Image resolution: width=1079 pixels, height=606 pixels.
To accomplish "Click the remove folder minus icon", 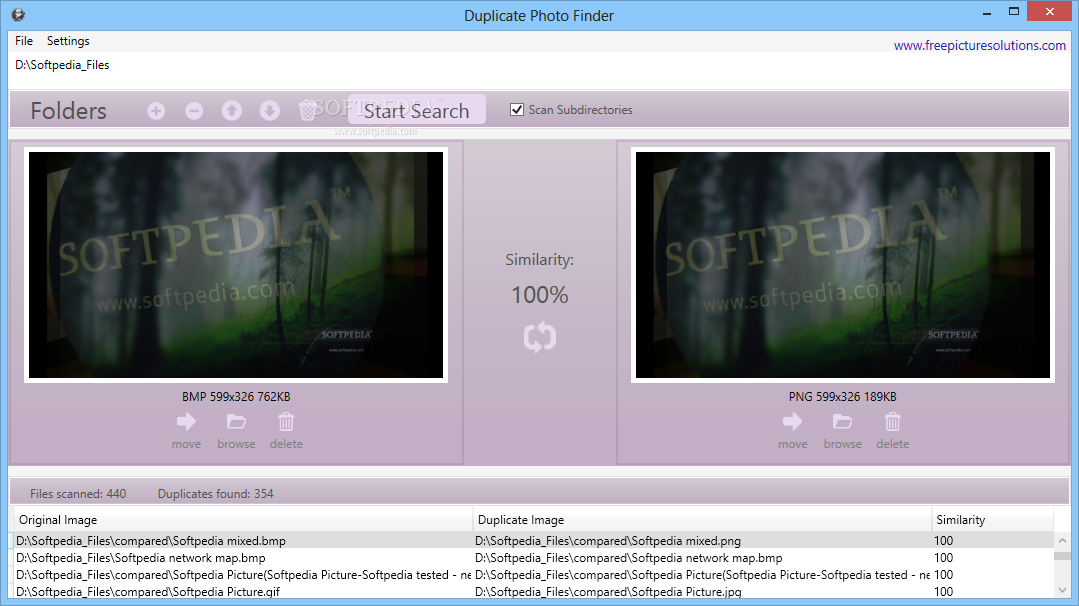I will tap(194, 111).
